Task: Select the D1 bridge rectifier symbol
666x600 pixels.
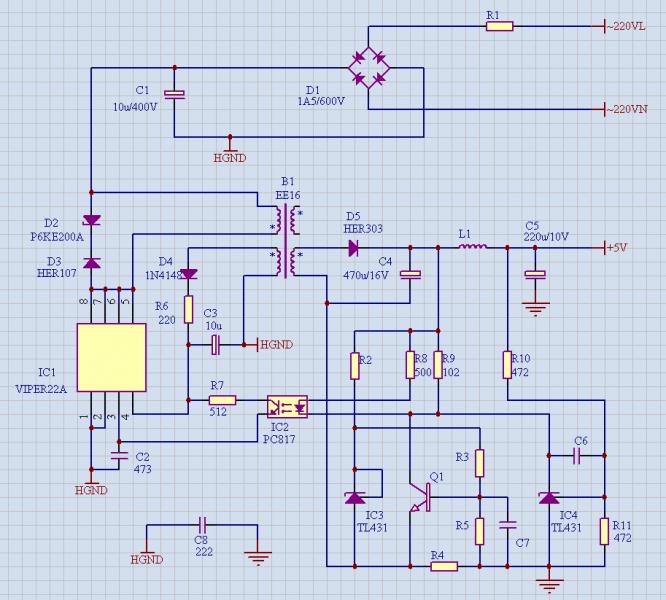Action: point(370,67)
